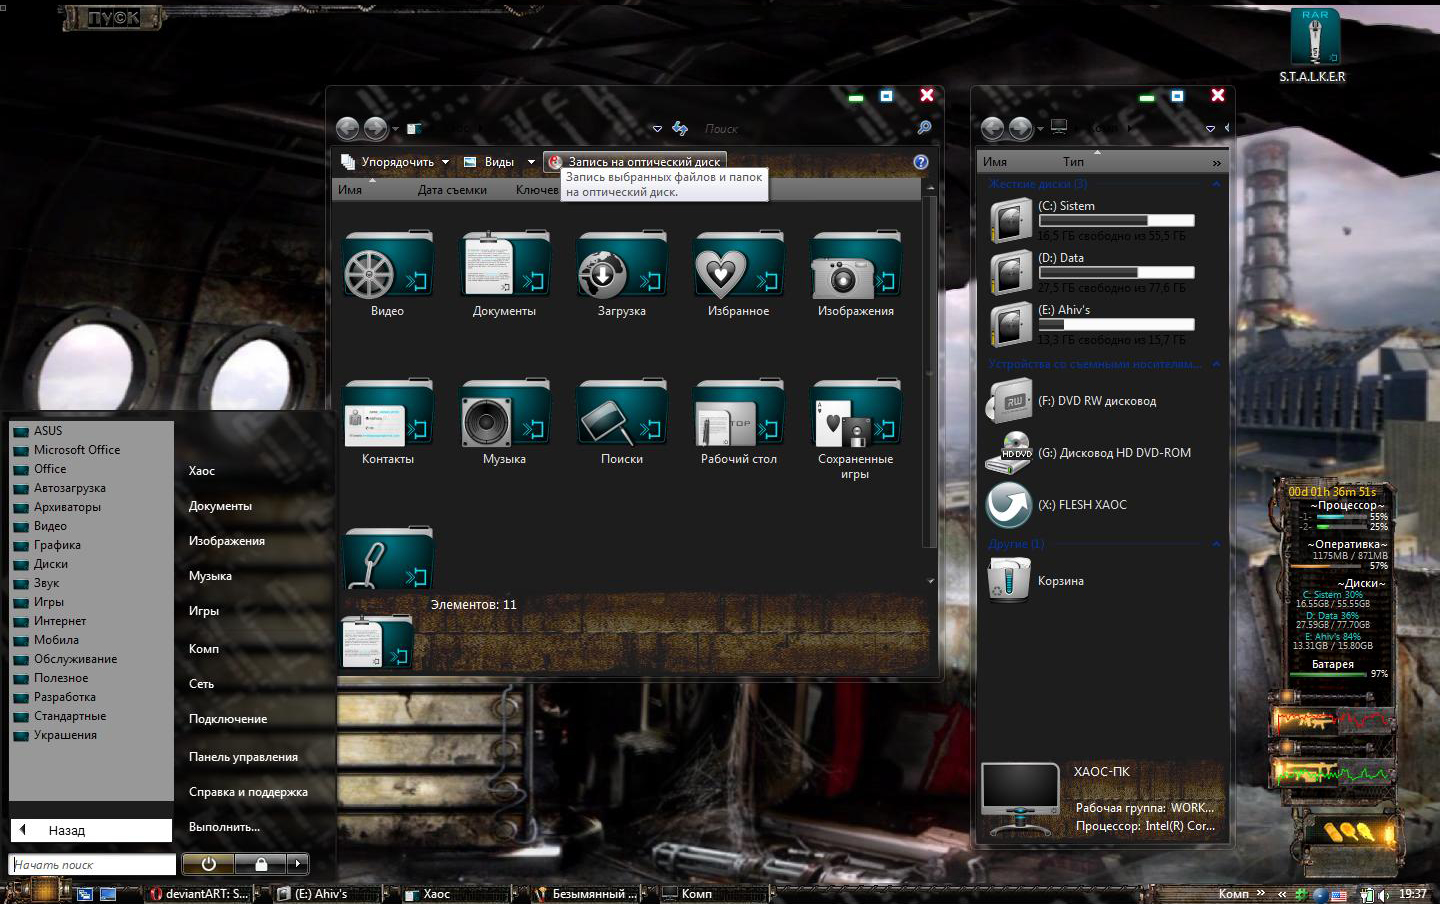This screenshot has width=1440, height=904.
Task: Sort by the Тип column in Комп
Action: pos(1073,162)
